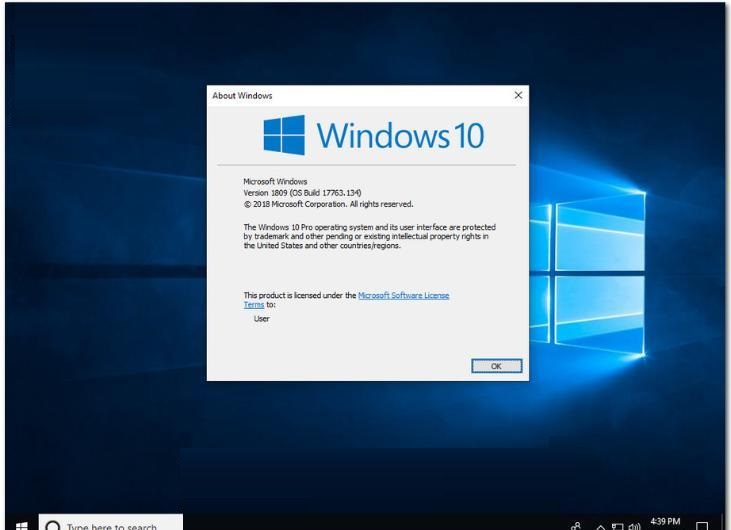Viewport: 731px width, 530px height.
Task: Click the 'The Windows 10 Pro operating system' paragraph
Action: 369,236
